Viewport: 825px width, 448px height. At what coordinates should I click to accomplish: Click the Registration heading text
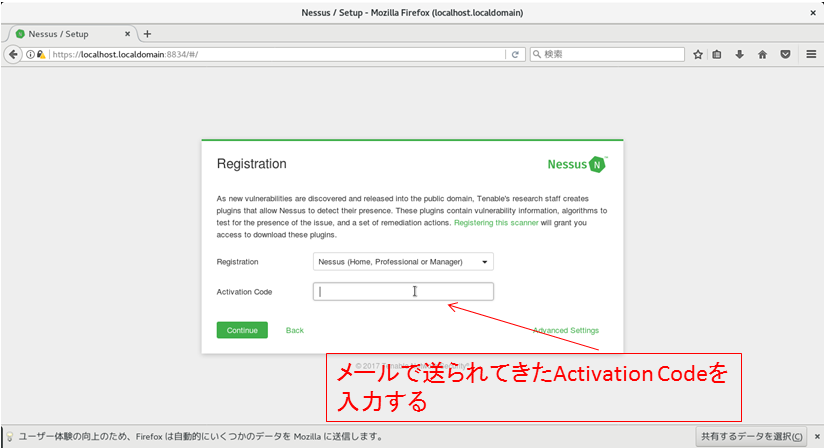(251, 164)
